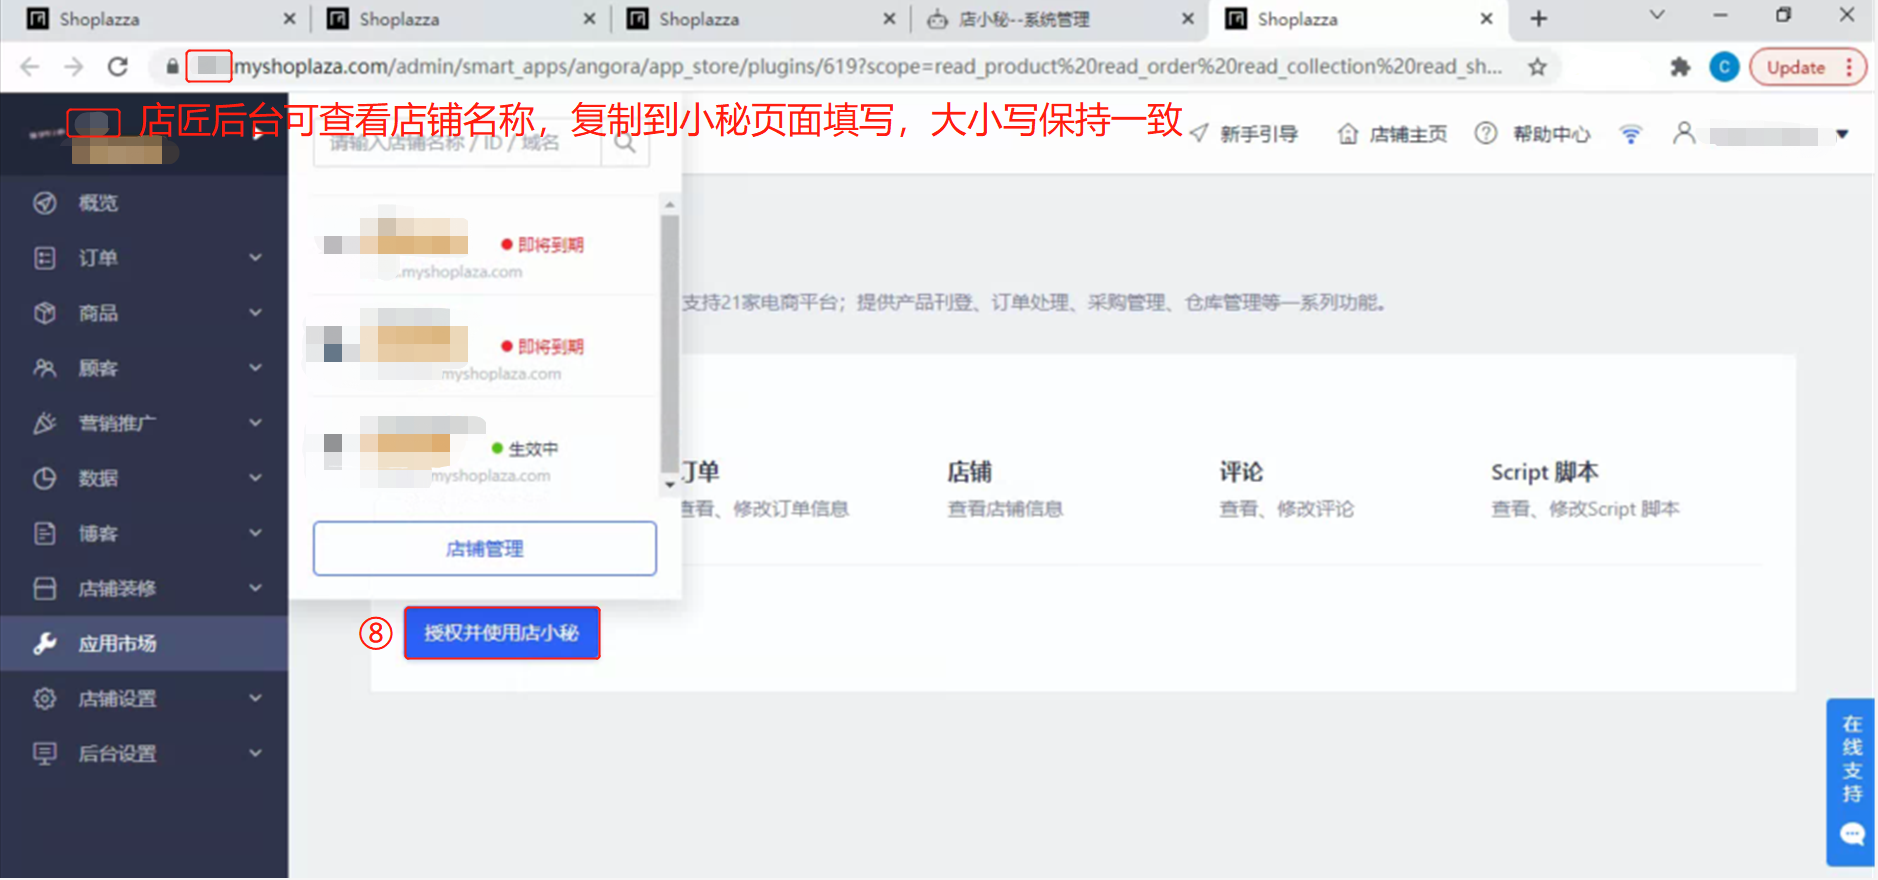
Task: Click the 店铺设置 gear icon
Action: [45, 698]
